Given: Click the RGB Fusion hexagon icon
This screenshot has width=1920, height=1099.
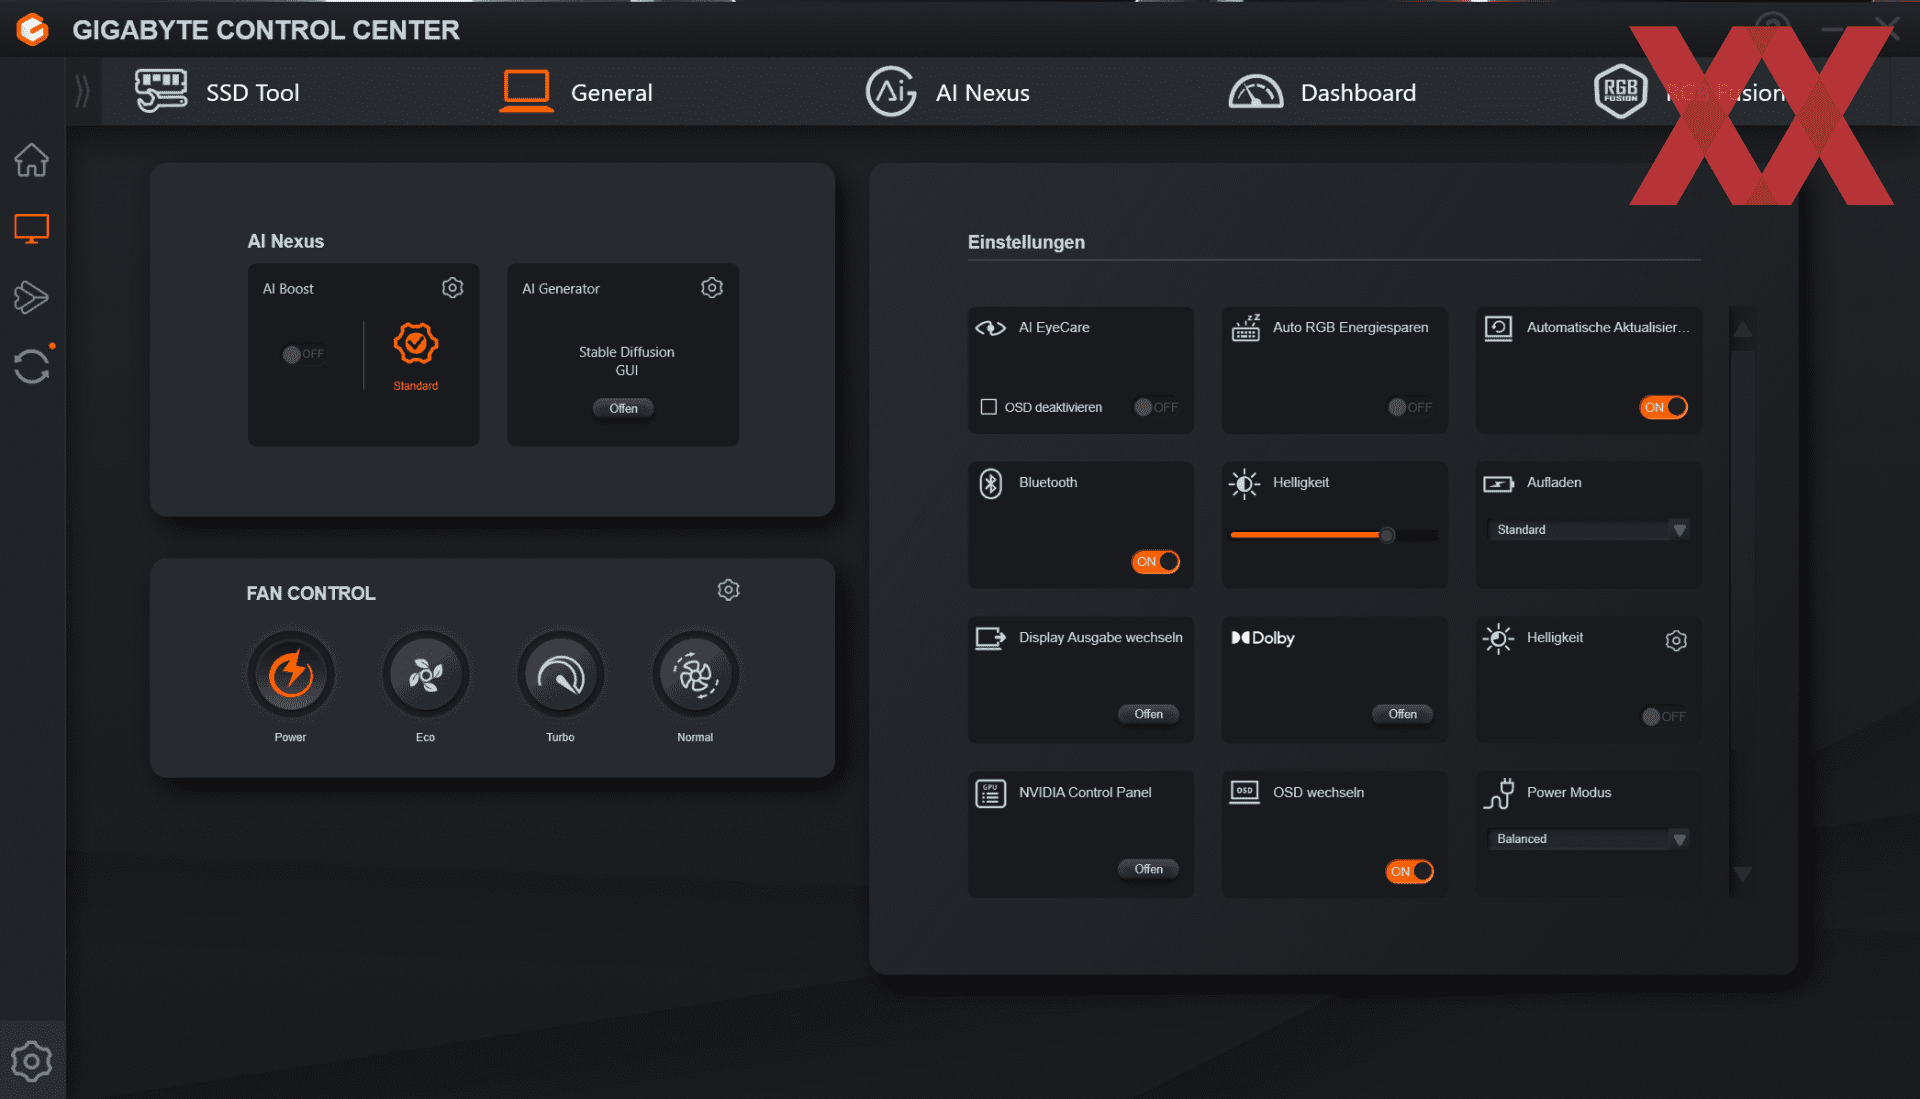Looking at the screenshot, I should pos(1620,92).
